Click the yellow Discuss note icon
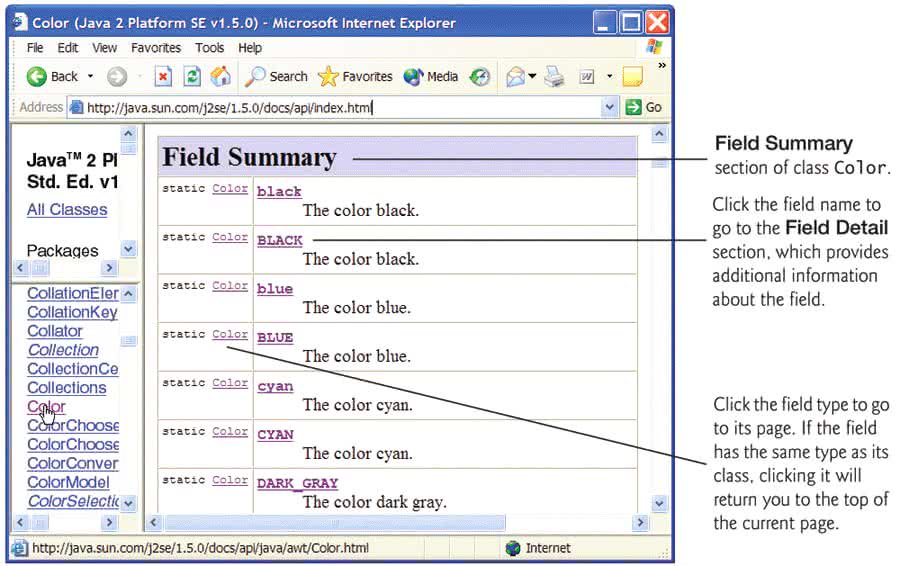The image size is (900, 566). pyautogui.click(x=633, y=76)
